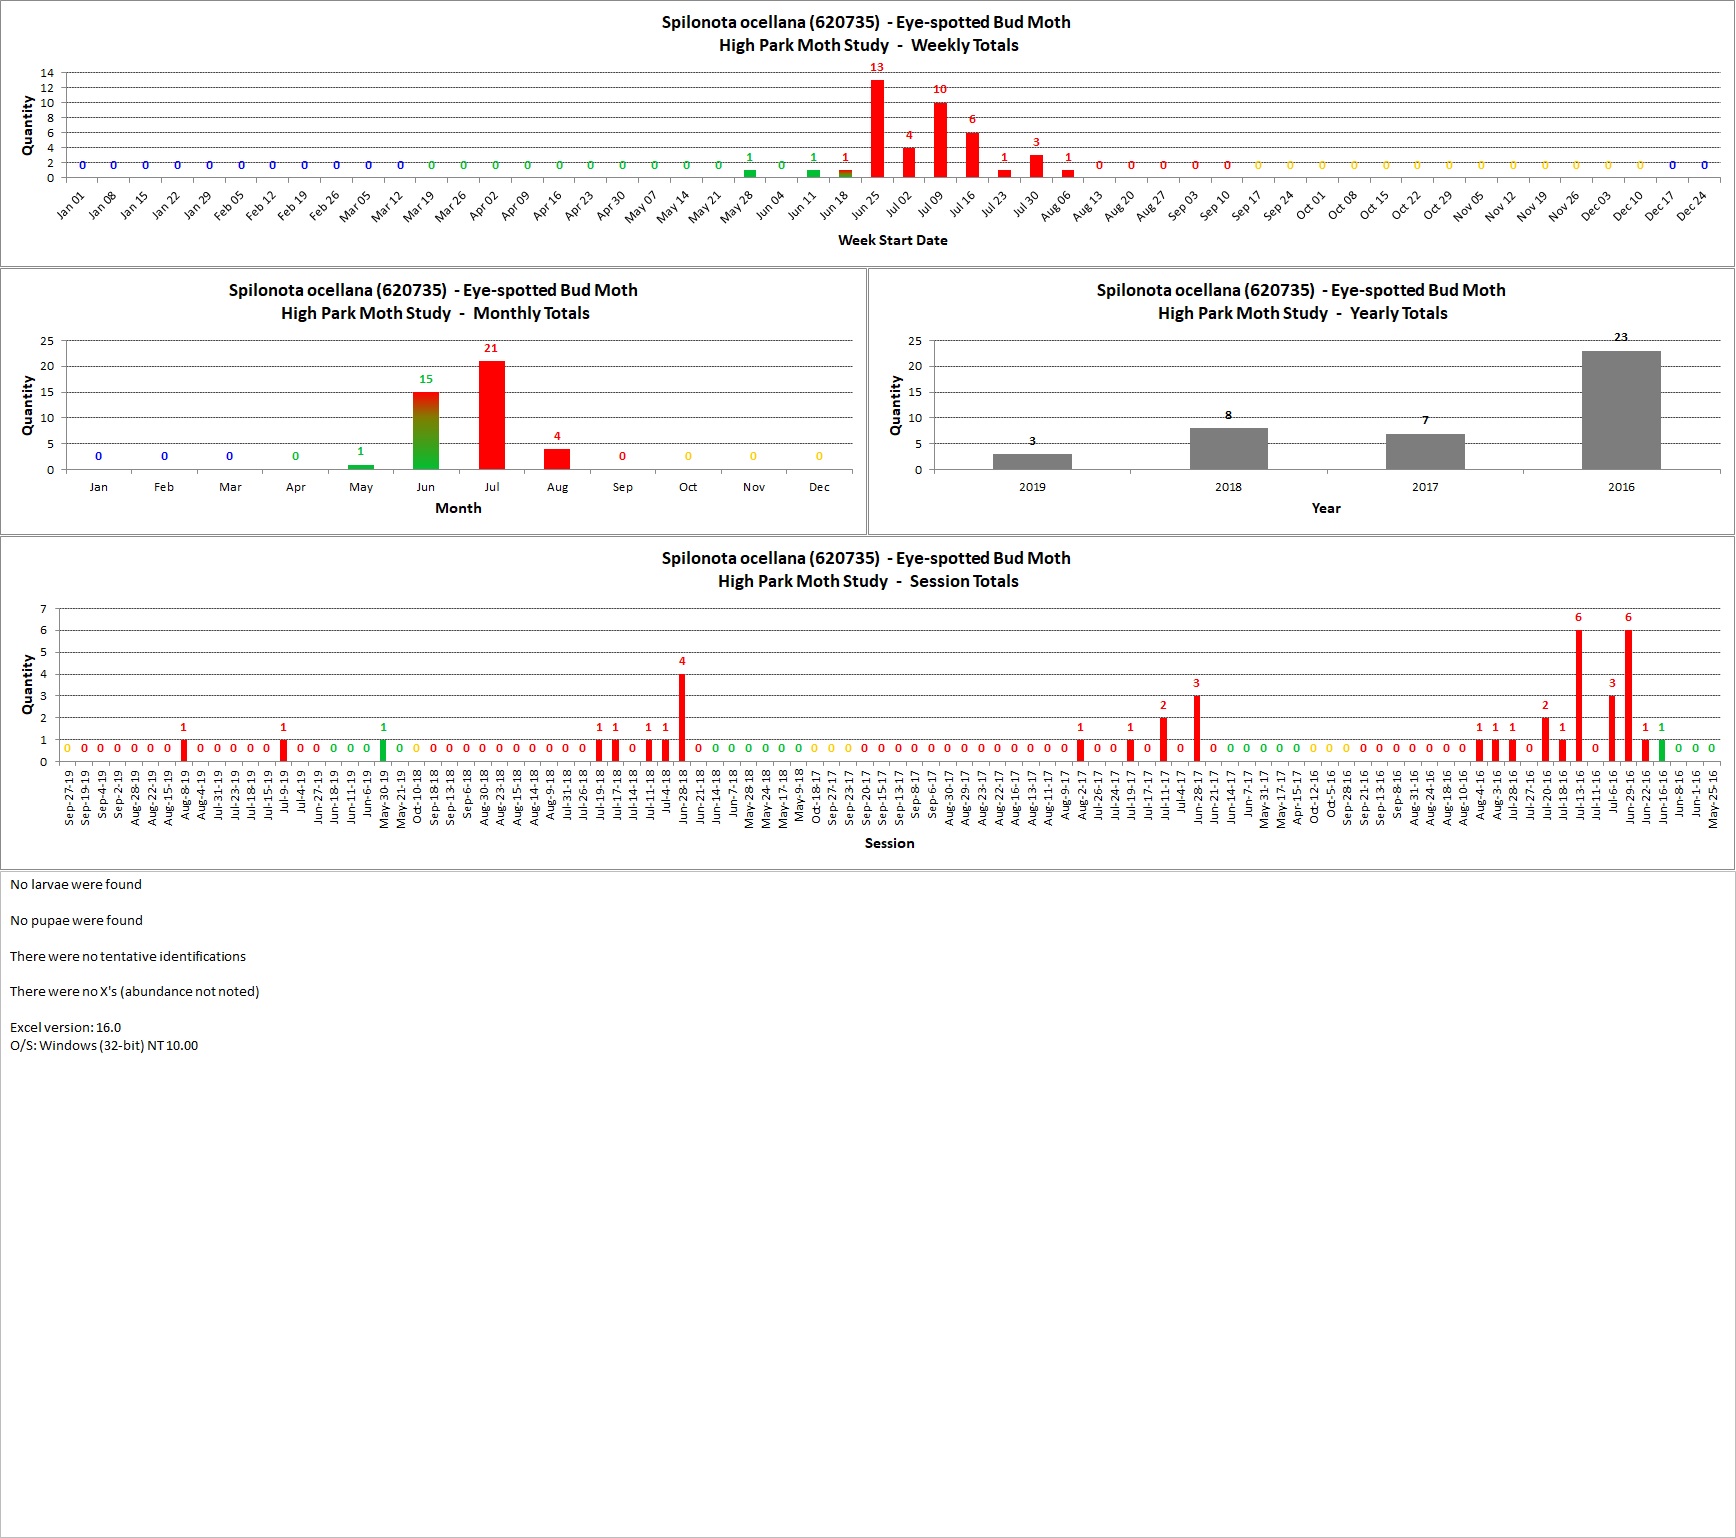Image resolution: width=1736 pixels, height=1538 pixels.
Task: Select the Jun-28-17 session bar labeled 3
Action: [1197, 729]
